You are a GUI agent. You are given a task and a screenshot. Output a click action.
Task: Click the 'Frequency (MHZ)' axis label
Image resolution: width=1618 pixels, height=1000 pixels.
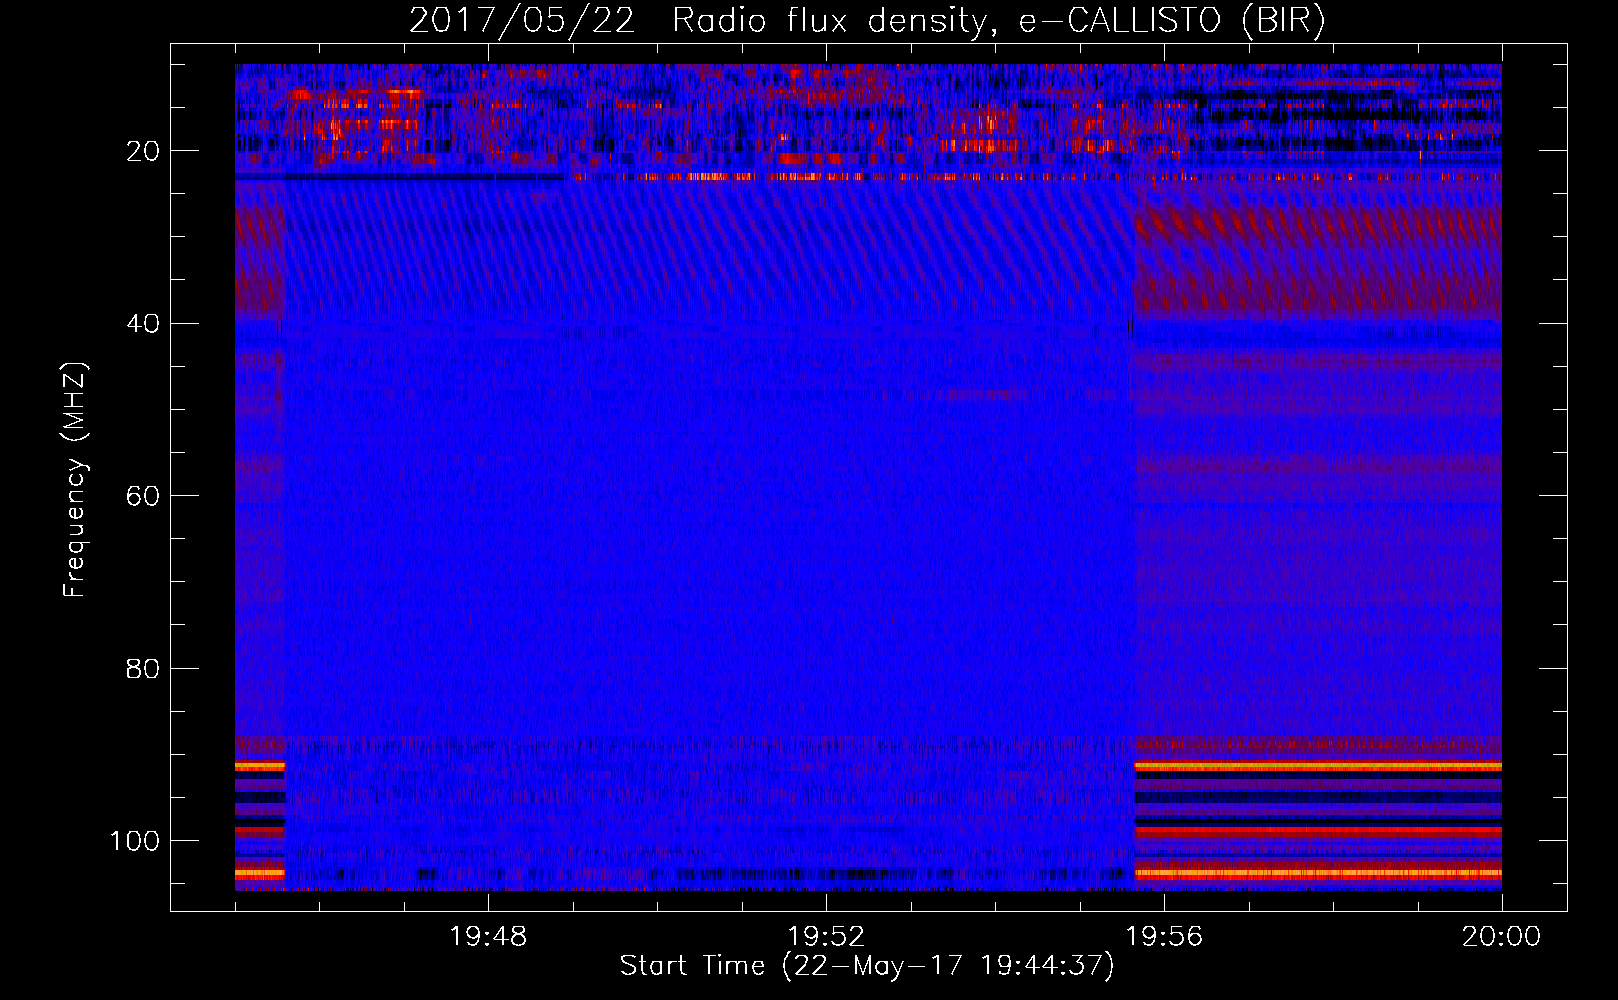(75, 480)
